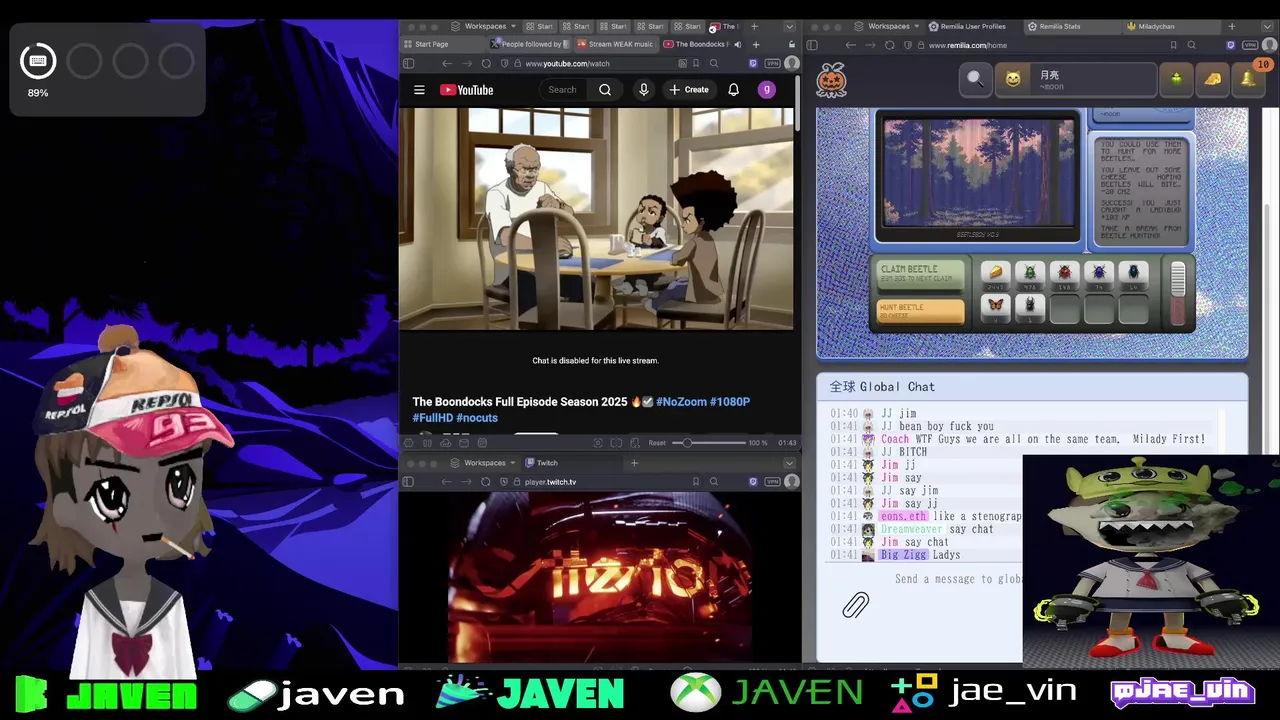
Task: Click username 'Coach' in Global Chat
Action: point(895,439)
